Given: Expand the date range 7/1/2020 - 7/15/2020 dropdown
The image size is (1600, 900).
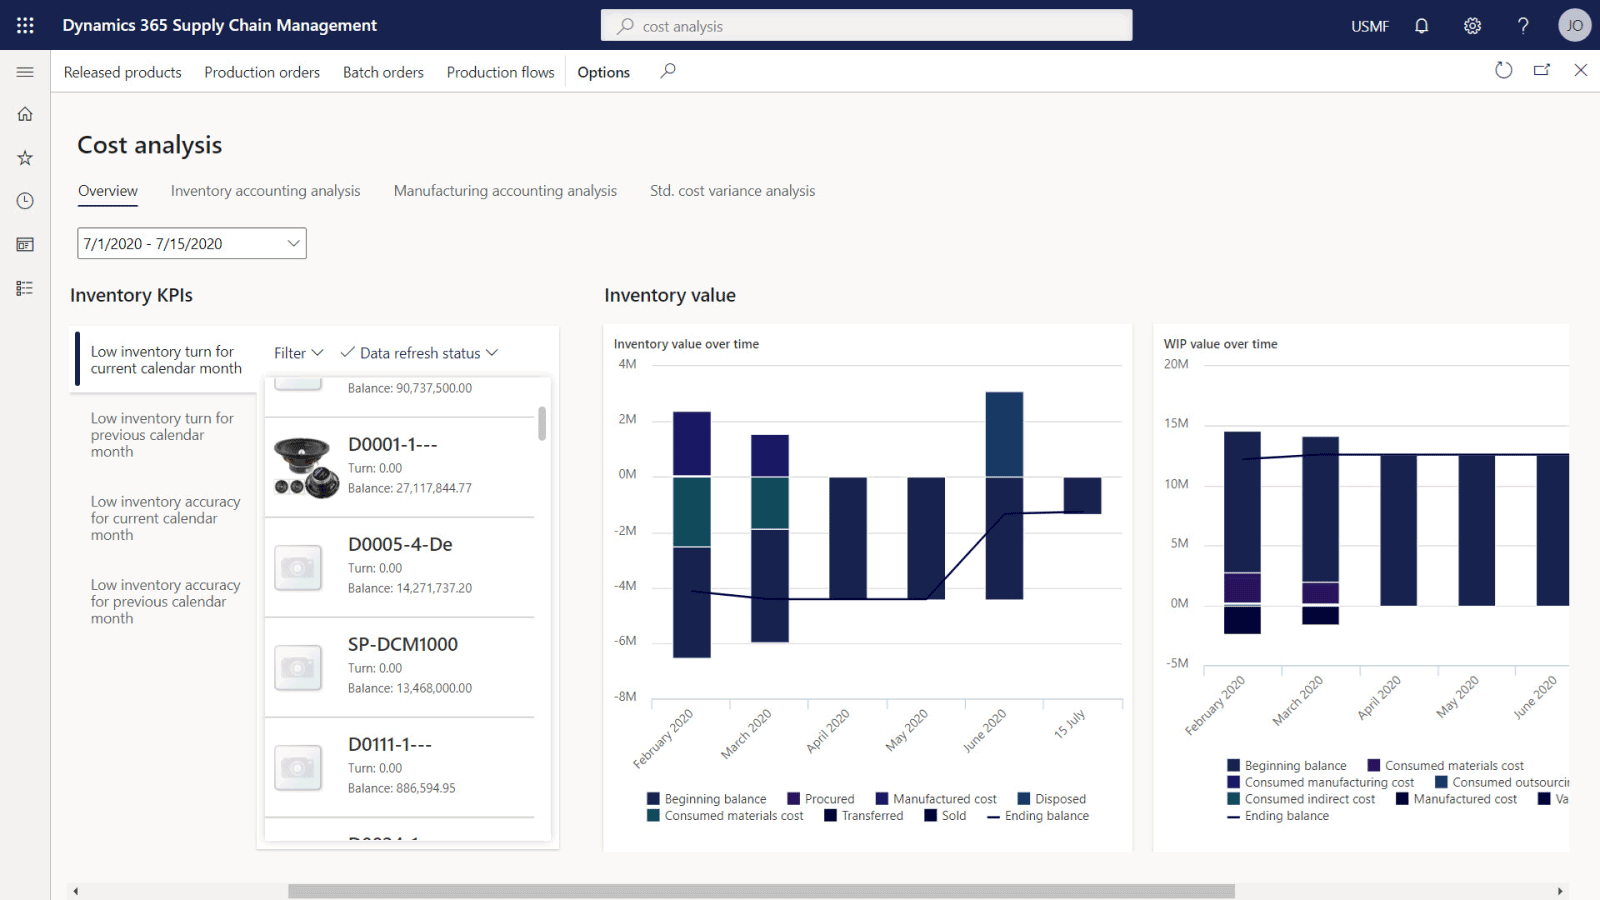Looking at the screenshot, I should (x=293, y=243).
